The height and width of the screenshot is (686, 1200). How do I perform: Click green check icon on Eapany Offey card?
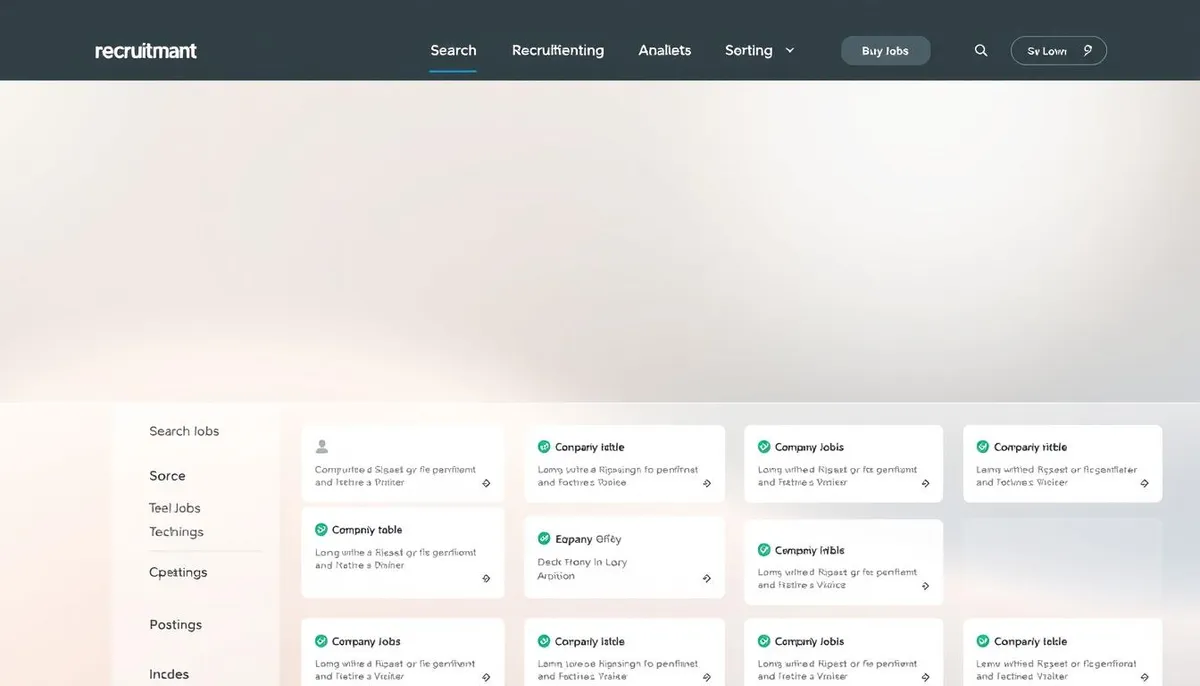click(x=544, y=539)
